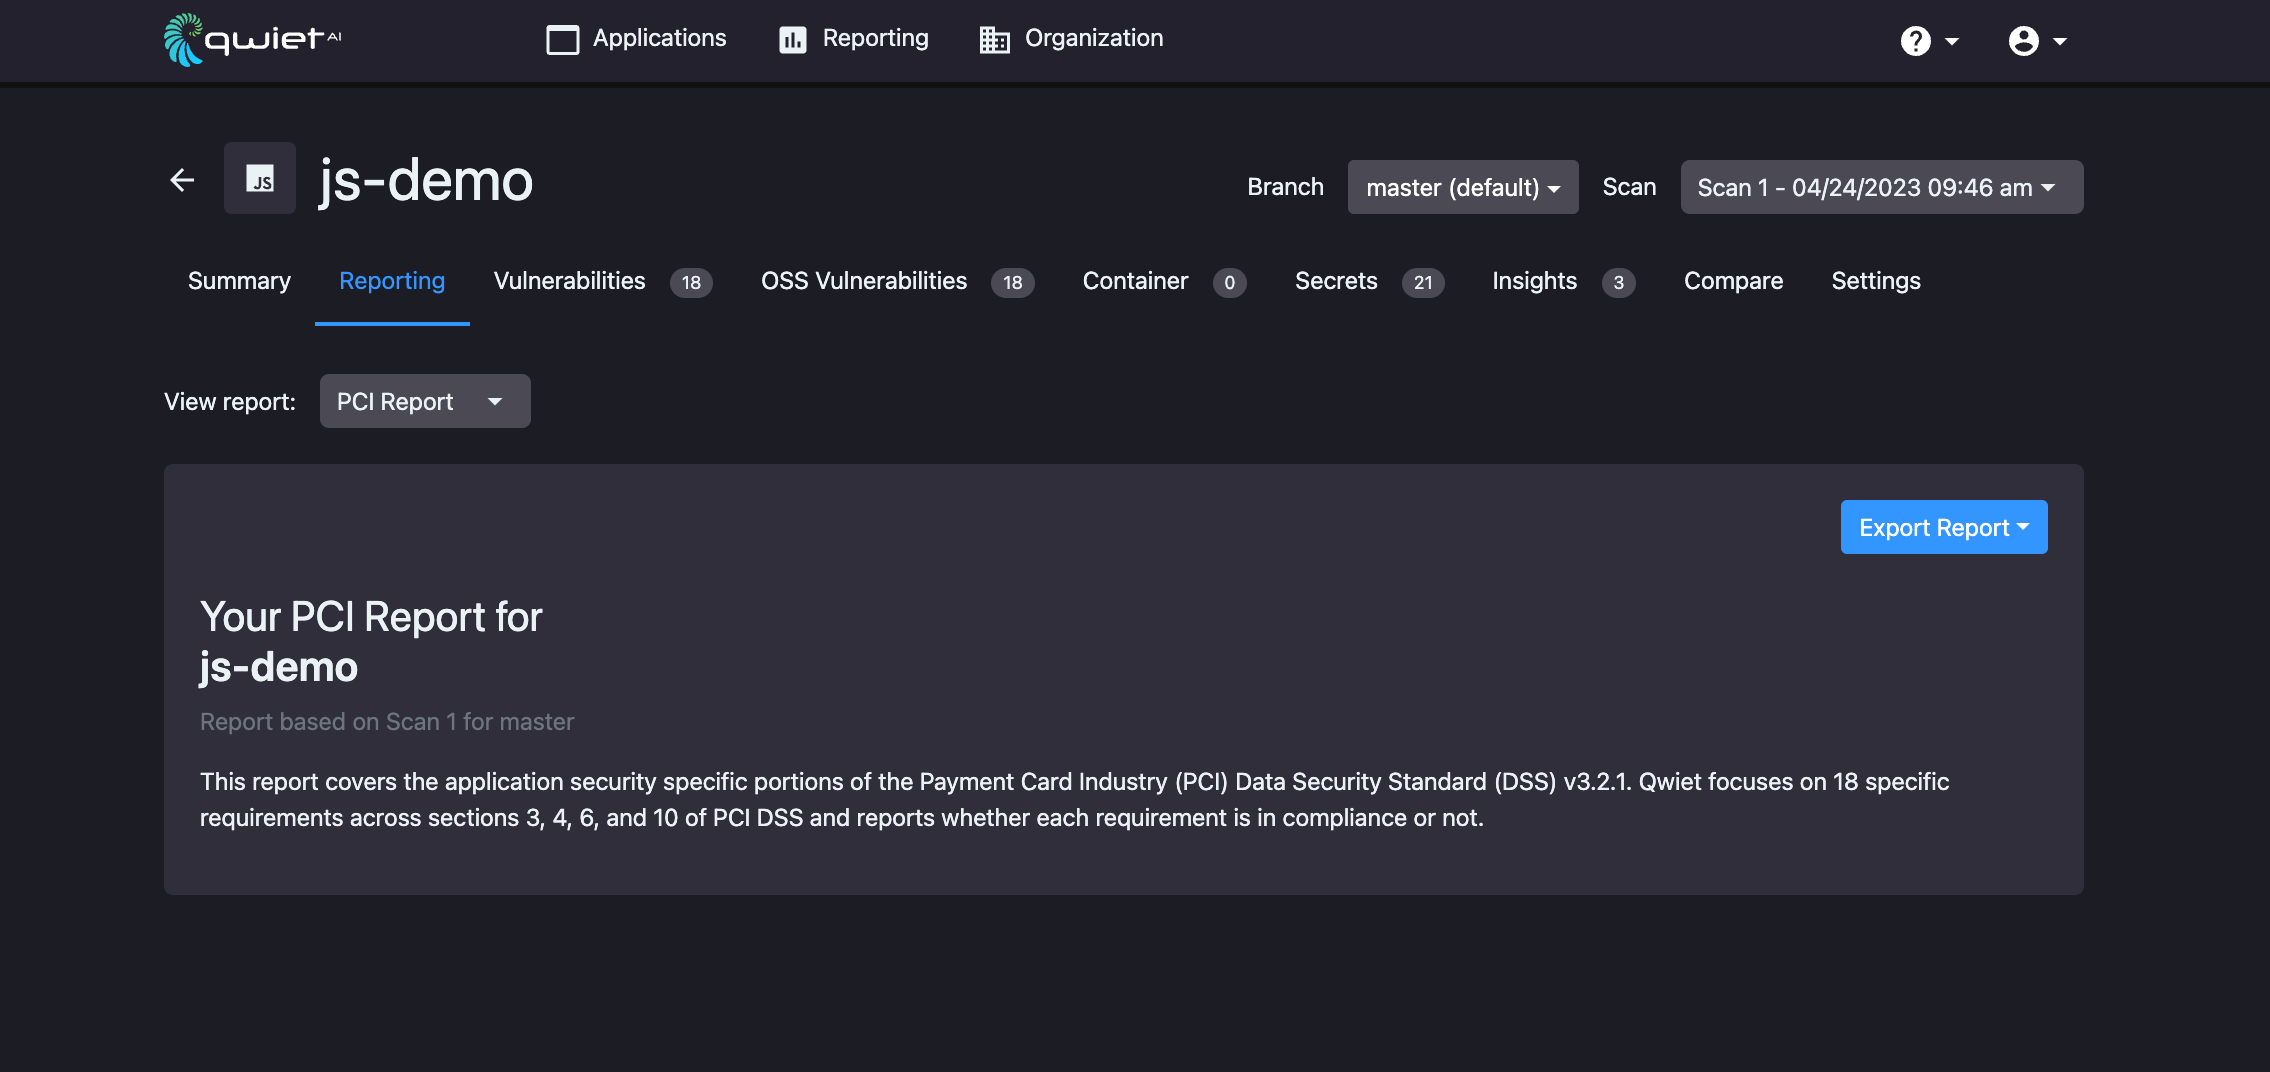
Task: Open the help question mark menu
Action: tap(1929, 41)
